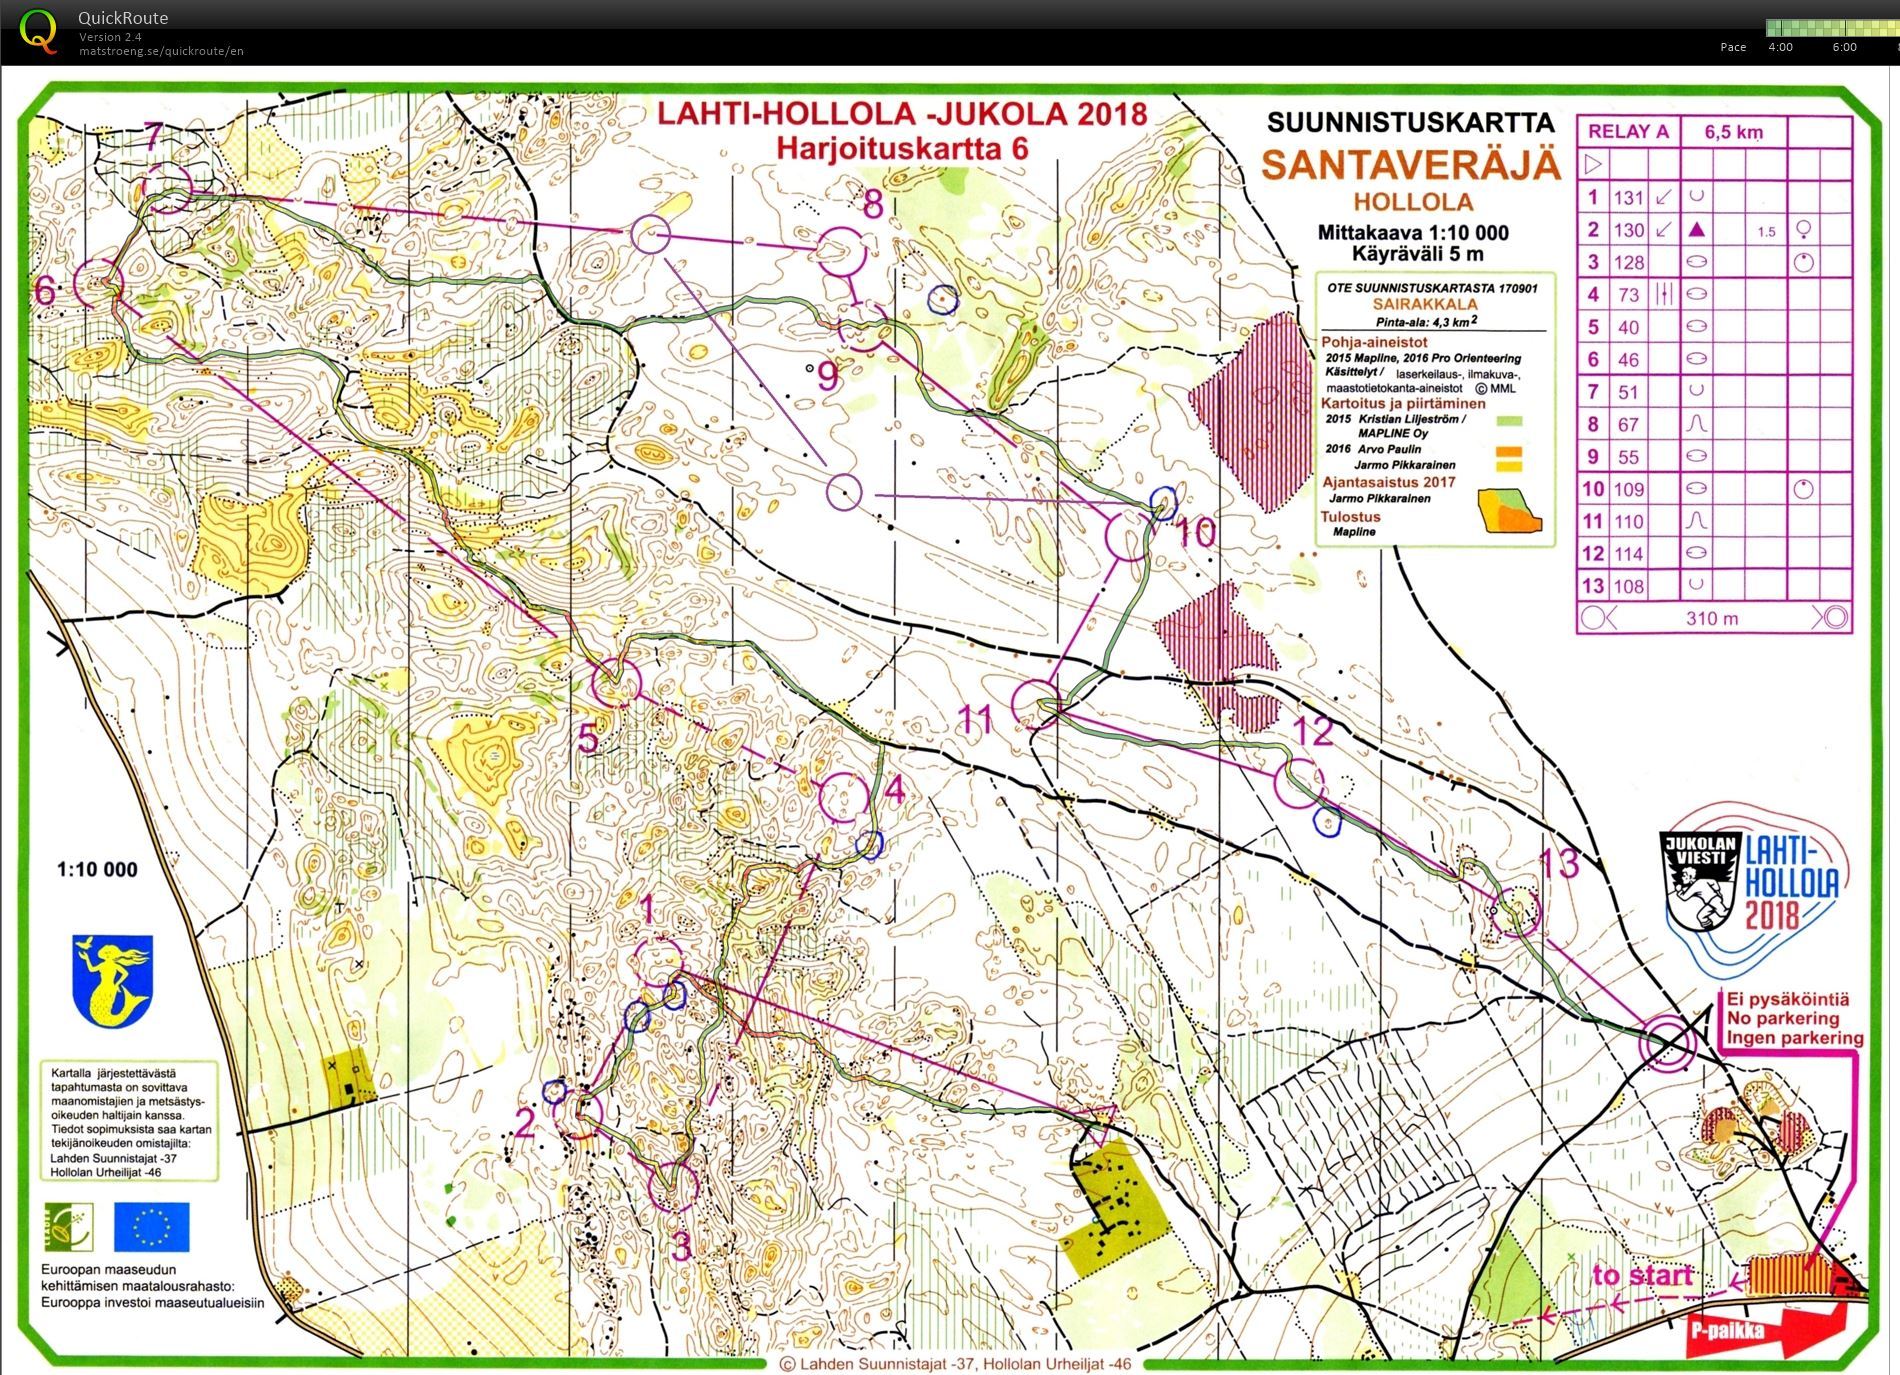Viewport: 1900px width, 1375px height.
Task: Click the 6:00 pace marker
Action: click(1843, 47)
